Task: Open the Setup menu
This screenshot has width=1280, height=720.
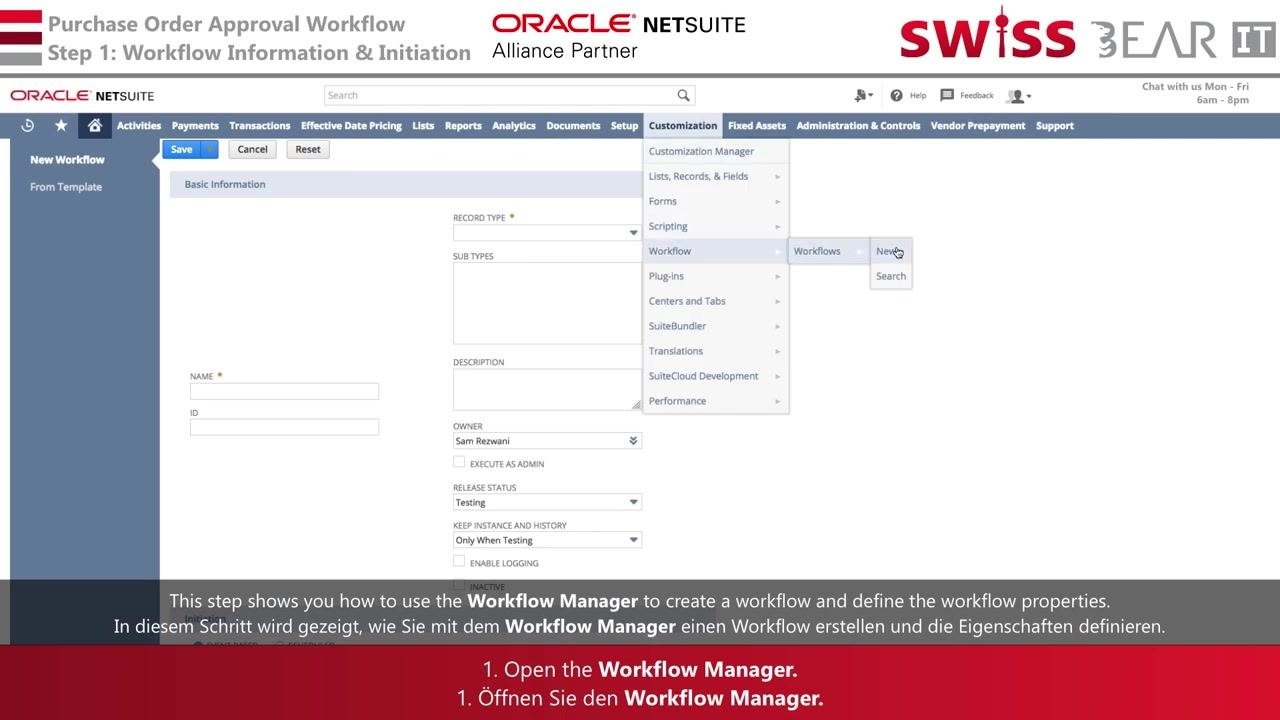Action: click(625, 126)
